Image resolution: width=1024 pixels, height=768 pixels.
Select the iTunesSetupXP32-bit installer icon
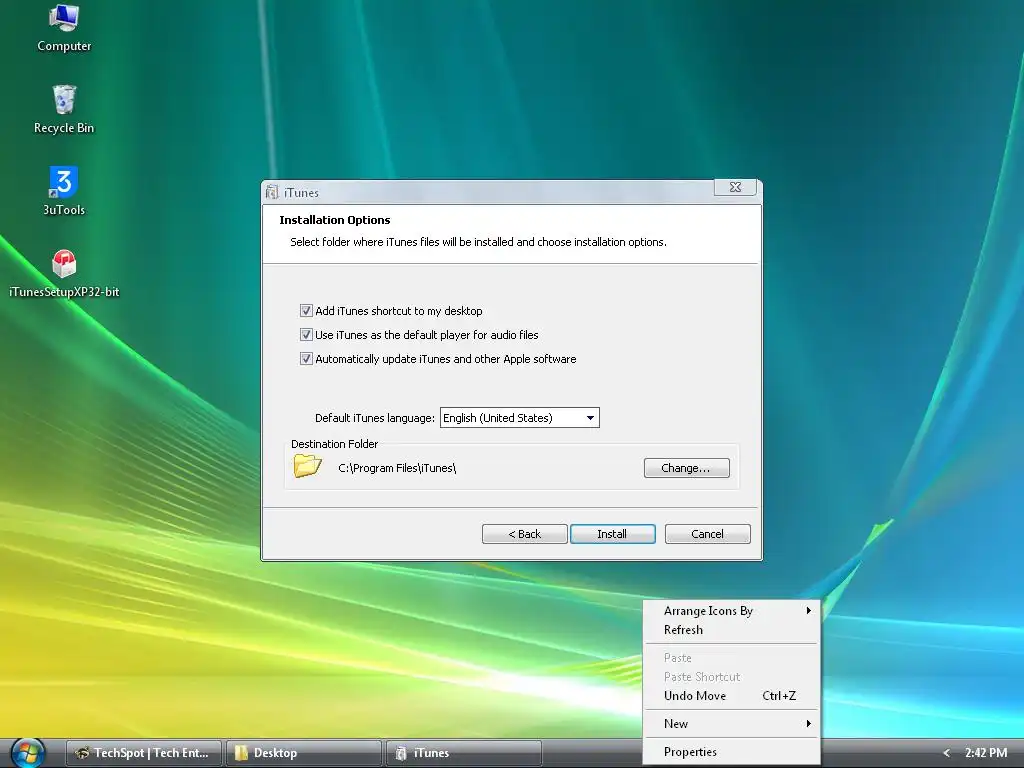[64, 273]
